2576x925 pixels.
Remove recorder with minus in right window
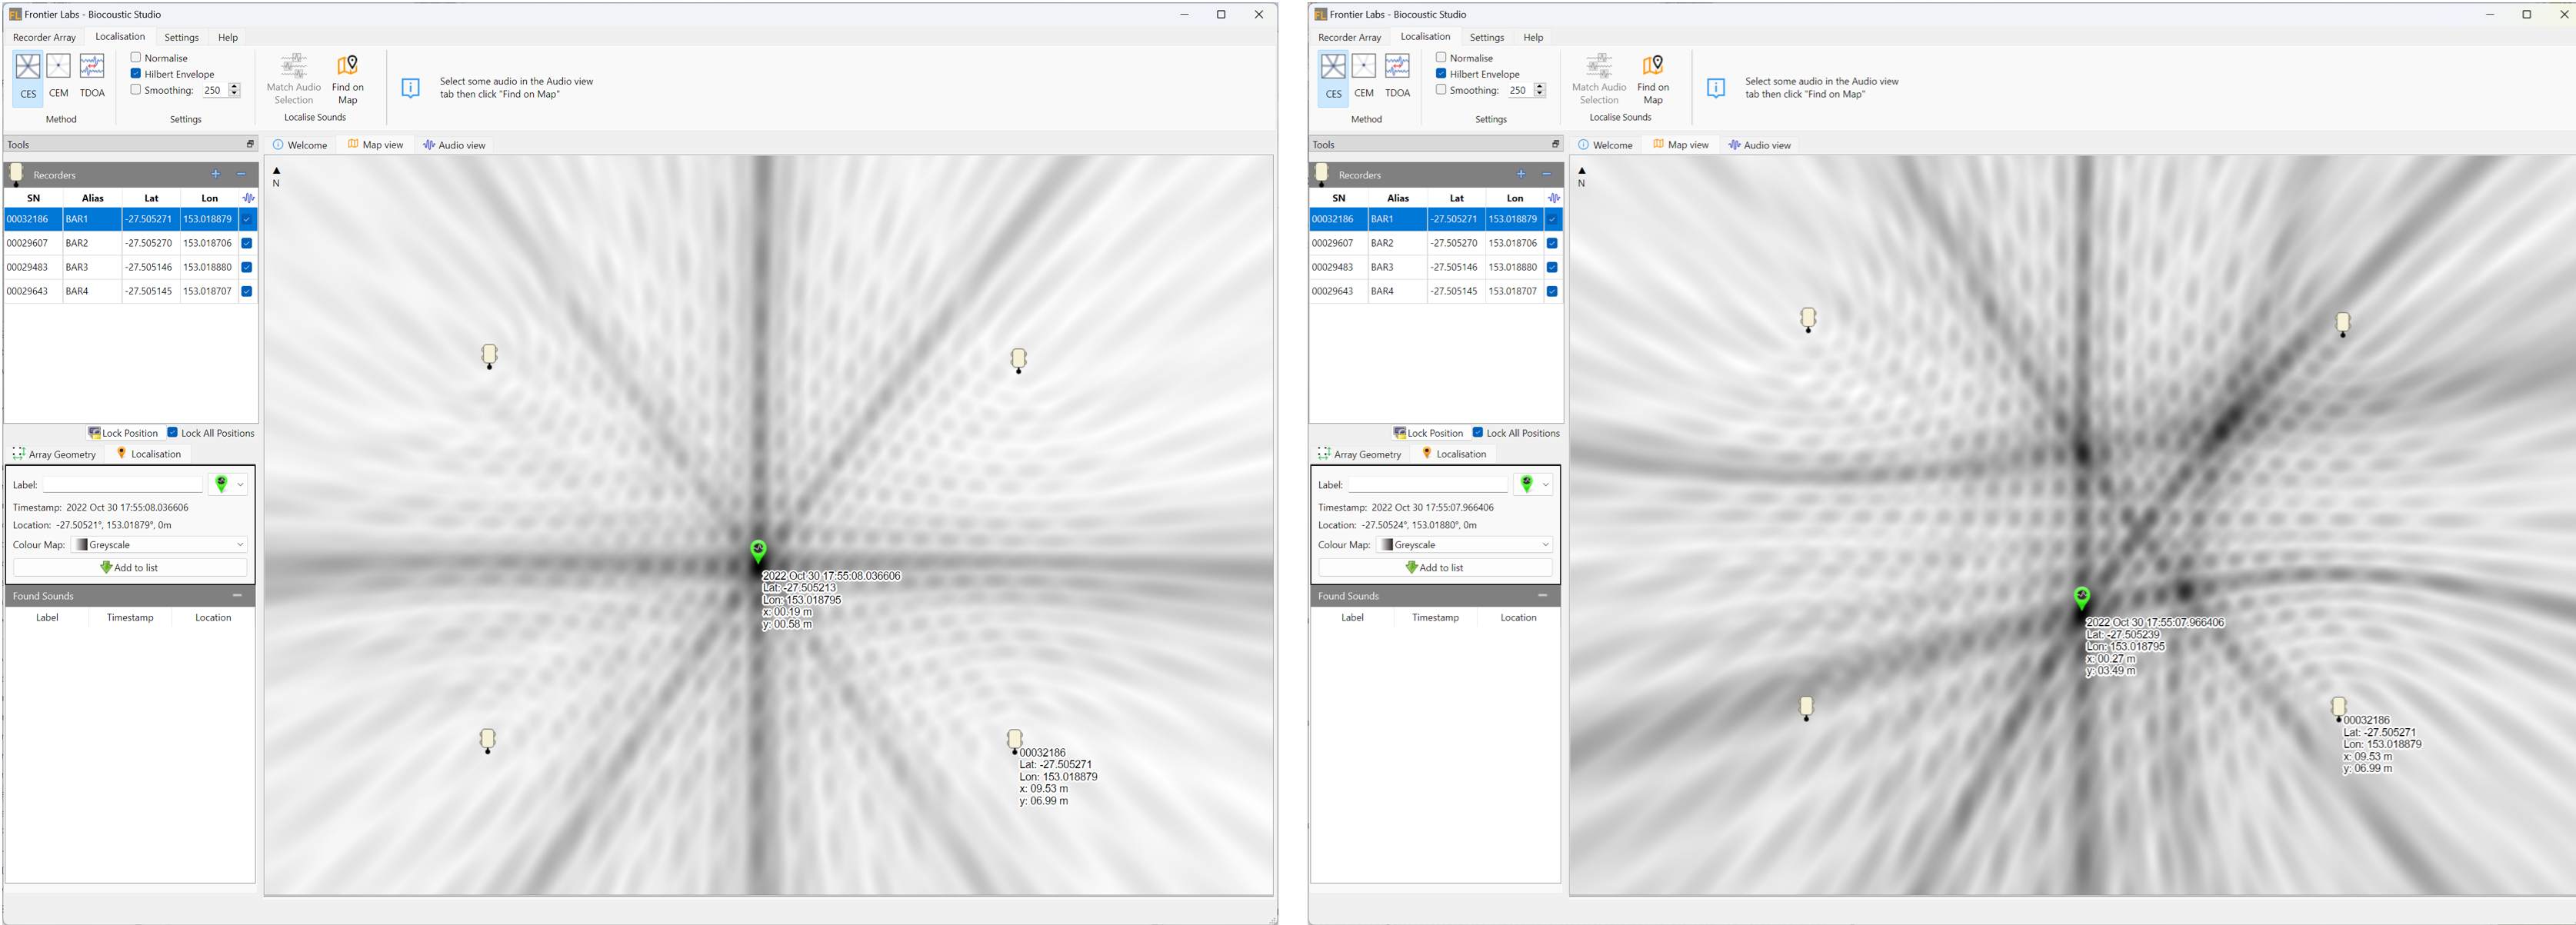(1546, 174)
